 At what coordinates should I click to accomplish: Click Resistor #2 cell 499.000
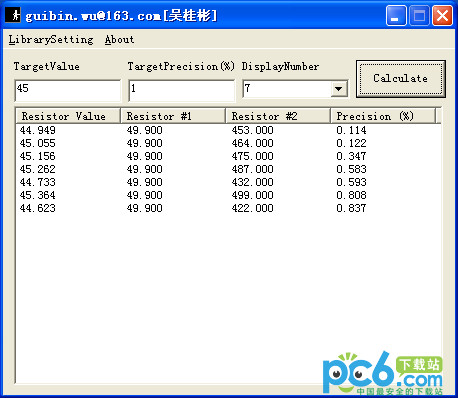pos(252,195)
